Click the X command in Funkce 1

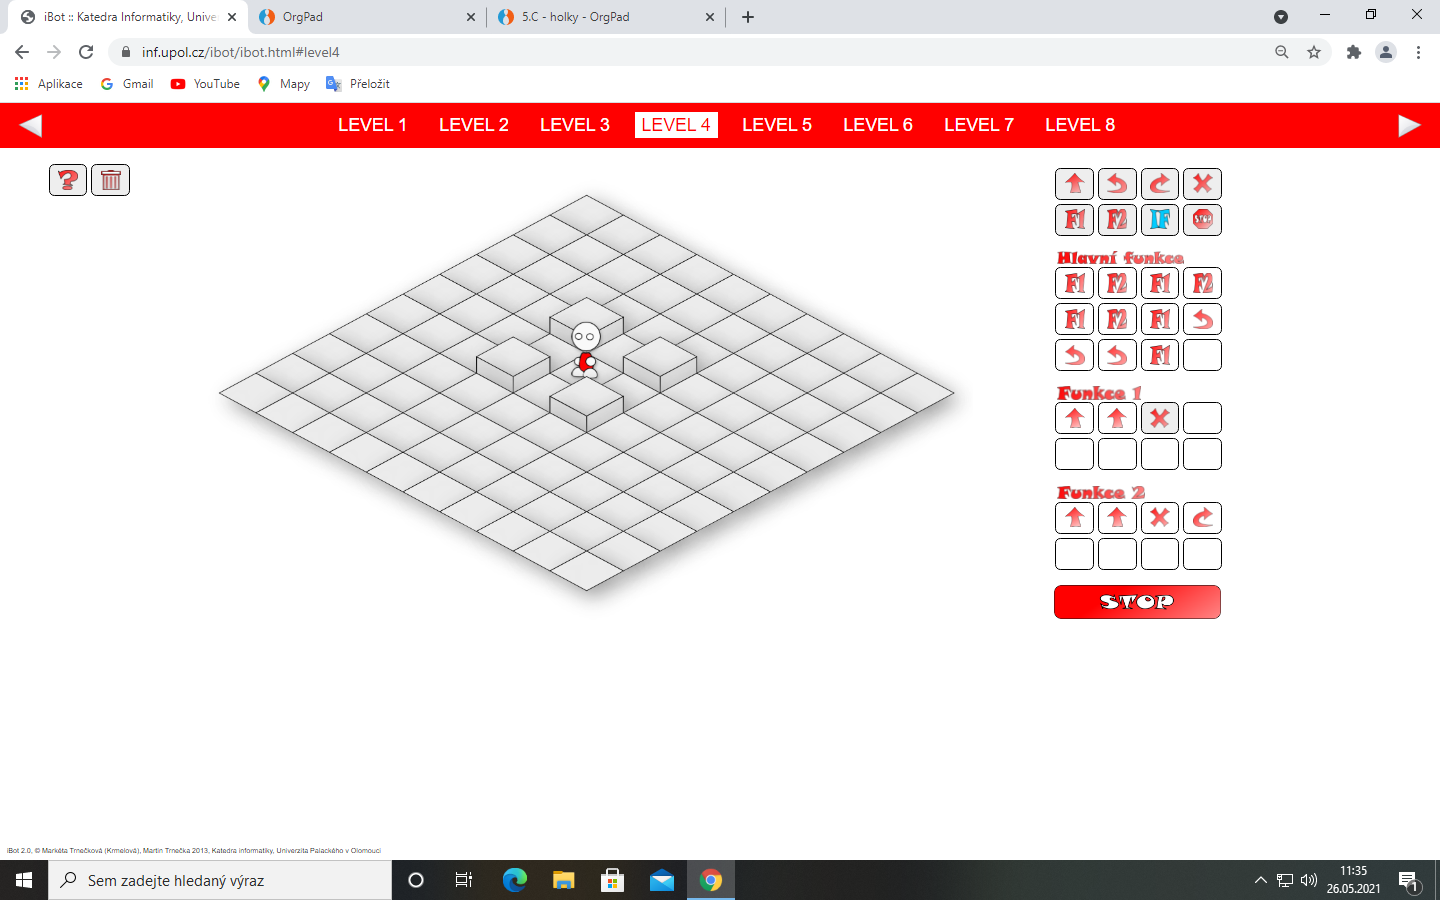point(1160,418)
